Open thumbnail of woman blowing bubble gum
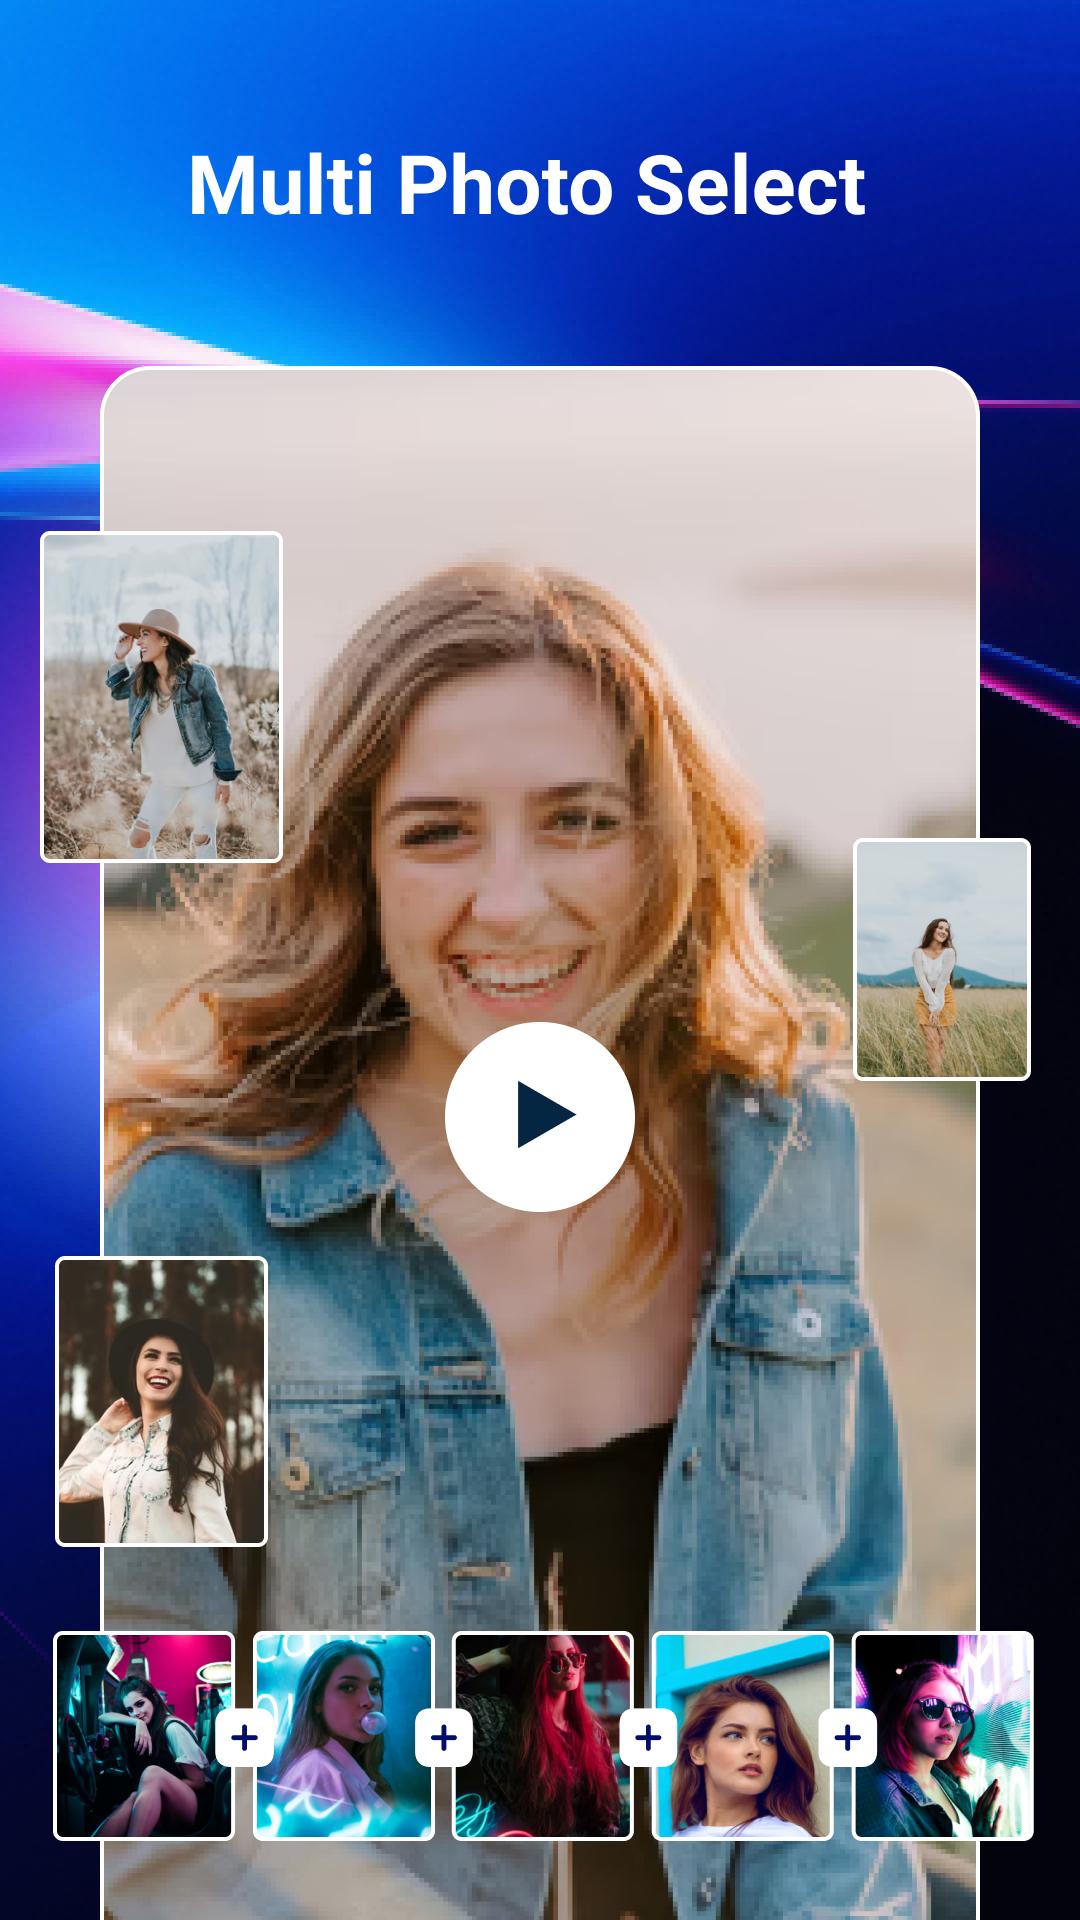Screen dimensions: 1080x1920 (x=344, y=1735)
